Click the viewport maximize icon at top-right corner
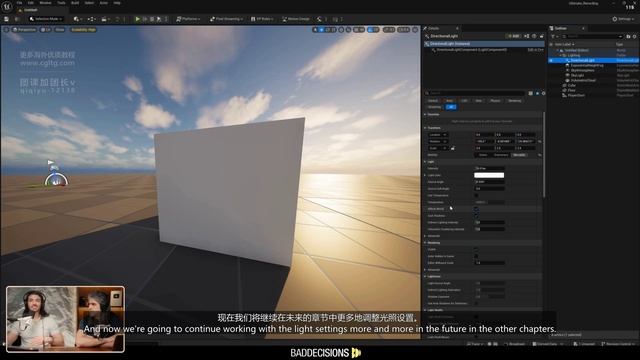The image size is (640, 360). click(x=415, y=30)
